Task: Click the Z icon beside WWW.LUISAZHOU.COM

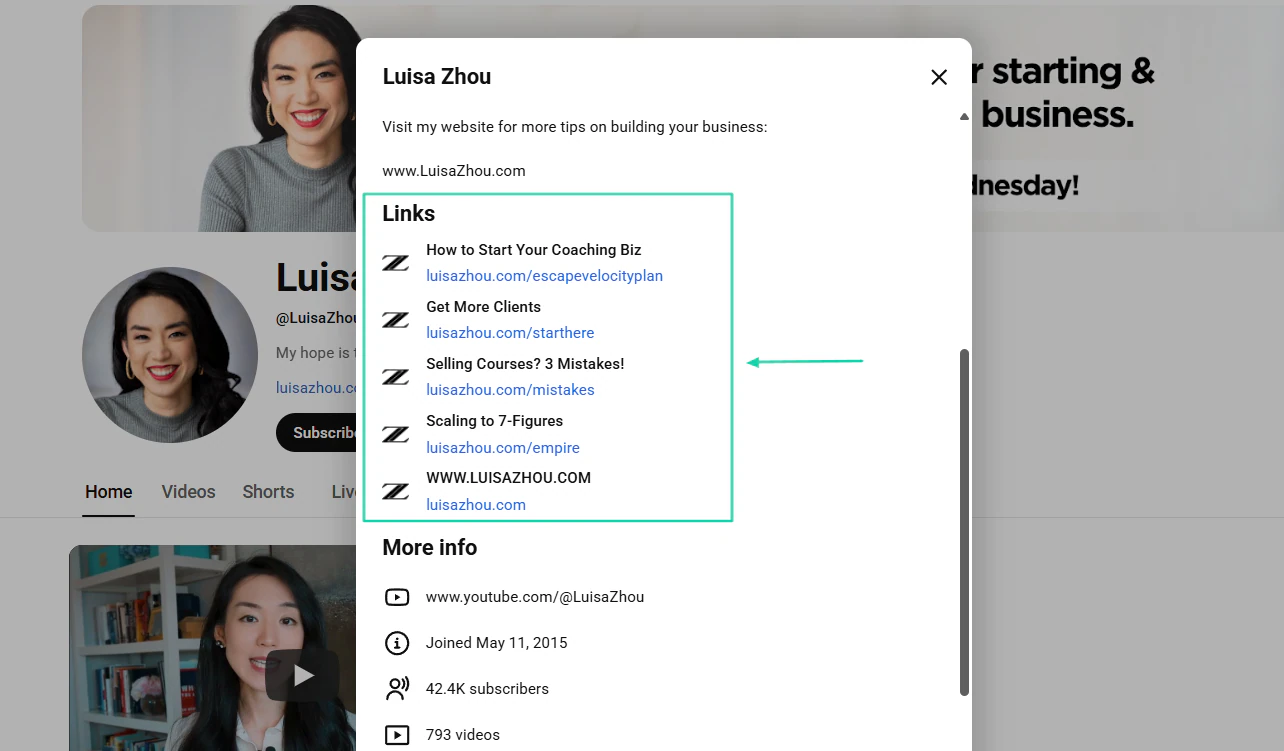Action: [x=396, y=491]
